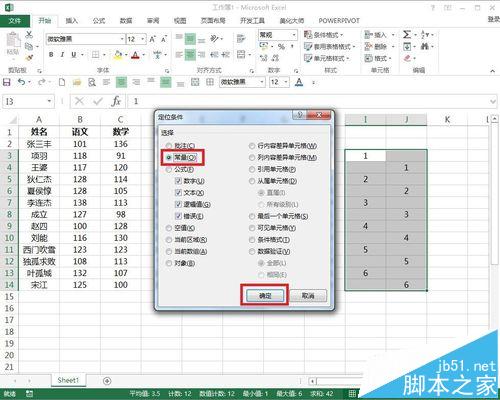Click the percent style icon
The width and height of the screenshot is (500, 400).
[281, 47]
